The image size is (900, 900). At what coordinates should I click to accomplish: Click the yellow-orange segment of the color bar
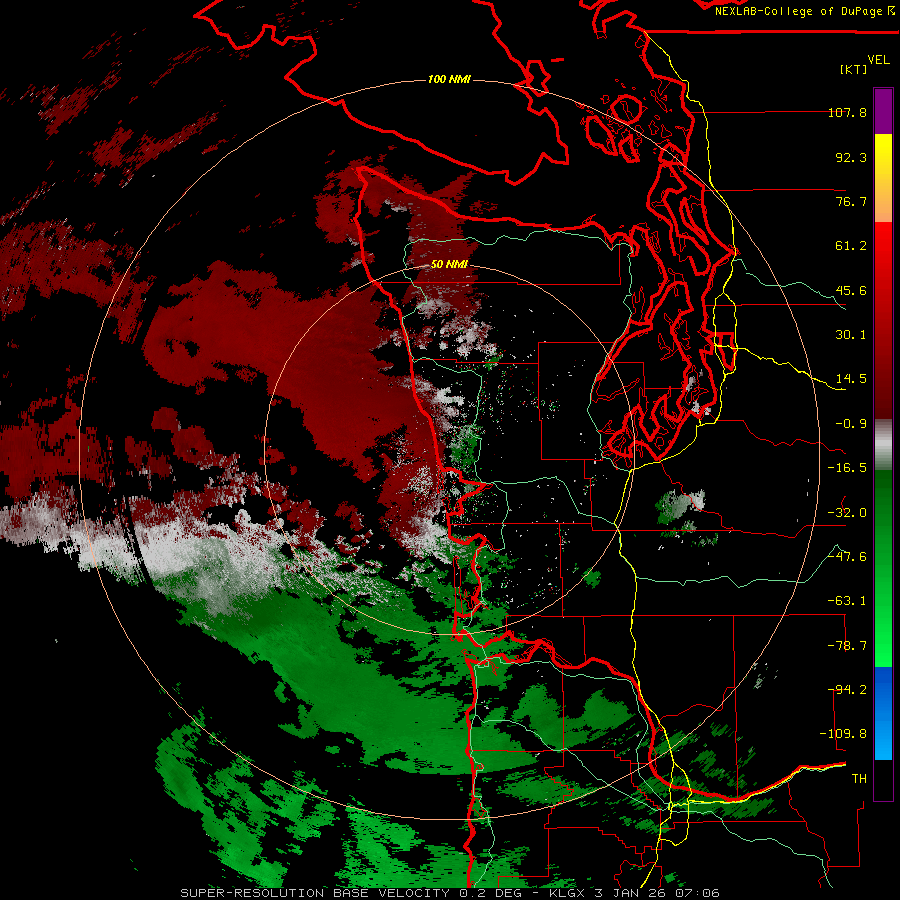tap(883, 178)
